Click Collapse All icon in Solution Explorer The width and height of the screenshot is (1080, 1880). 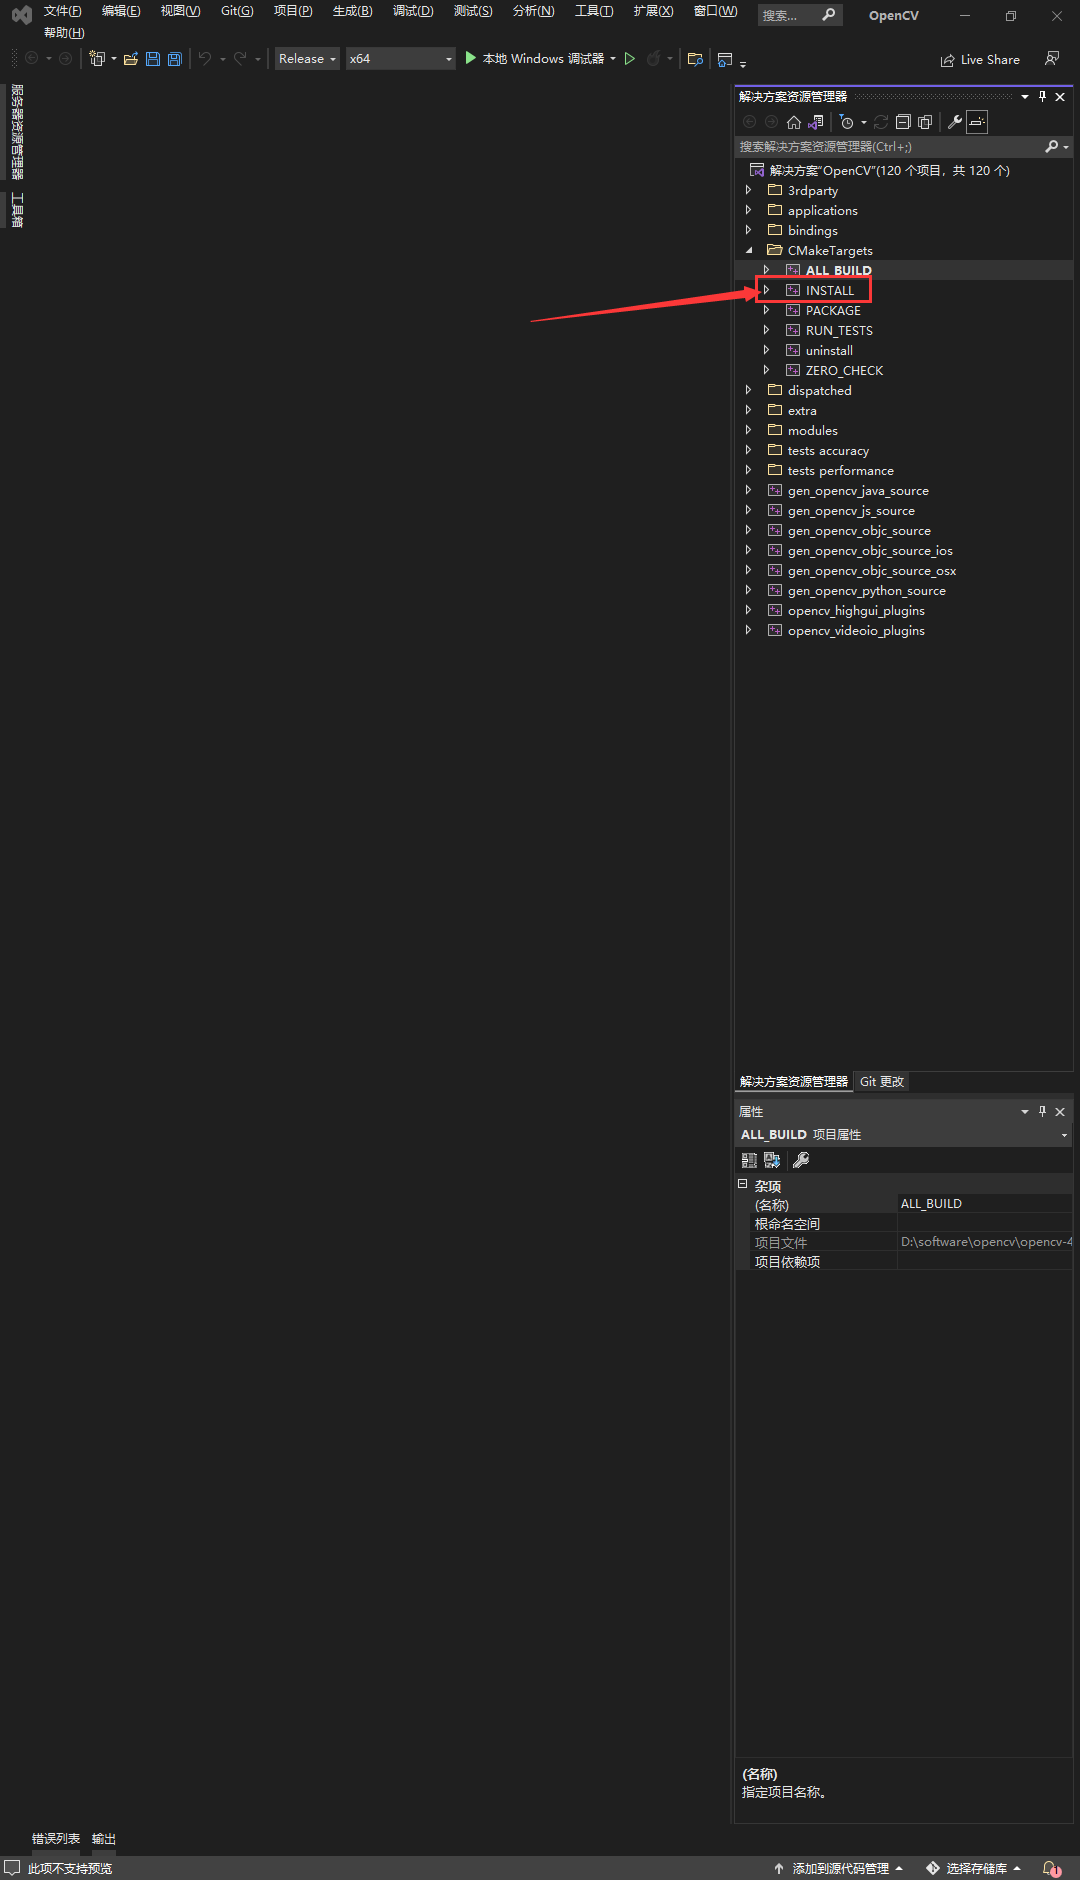pos(903,122)
